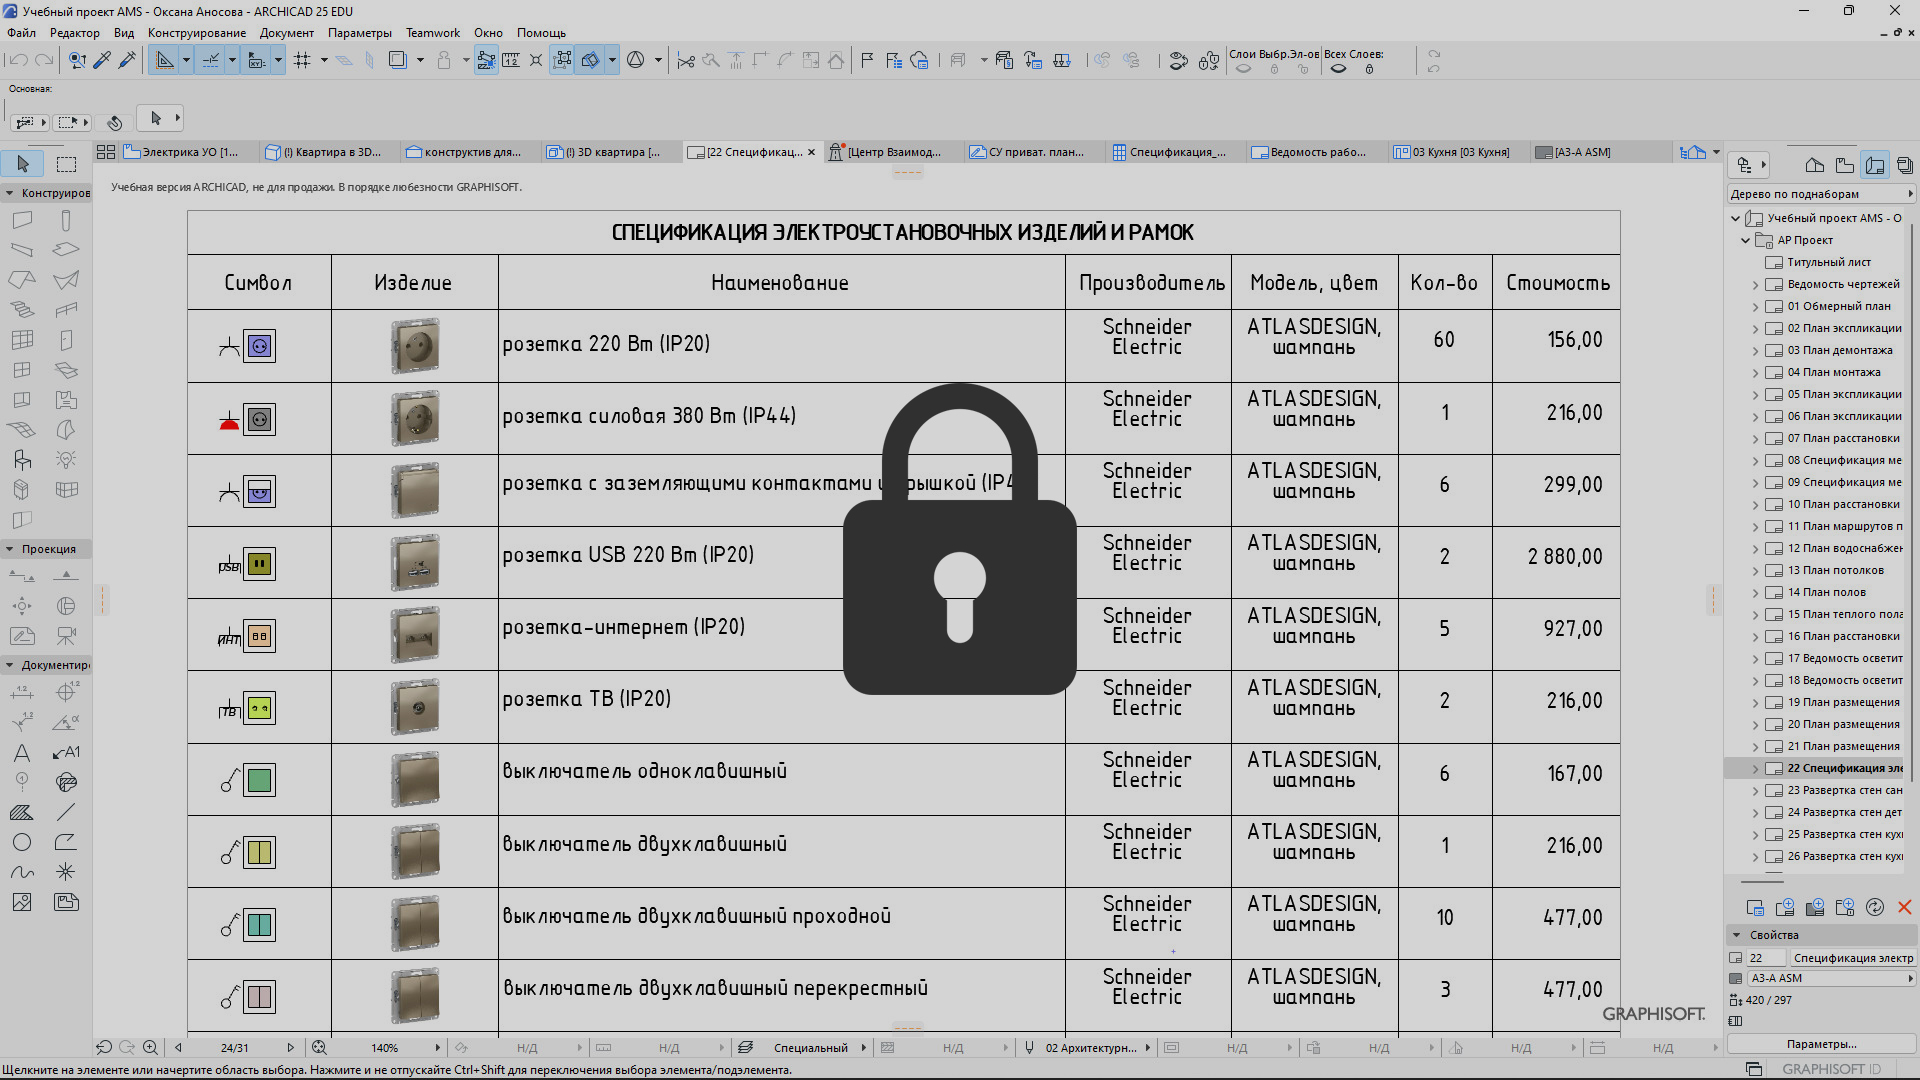Select the Arrow tool in toolbox
Screen dimensions: 1920x1080
coord(23,164)
